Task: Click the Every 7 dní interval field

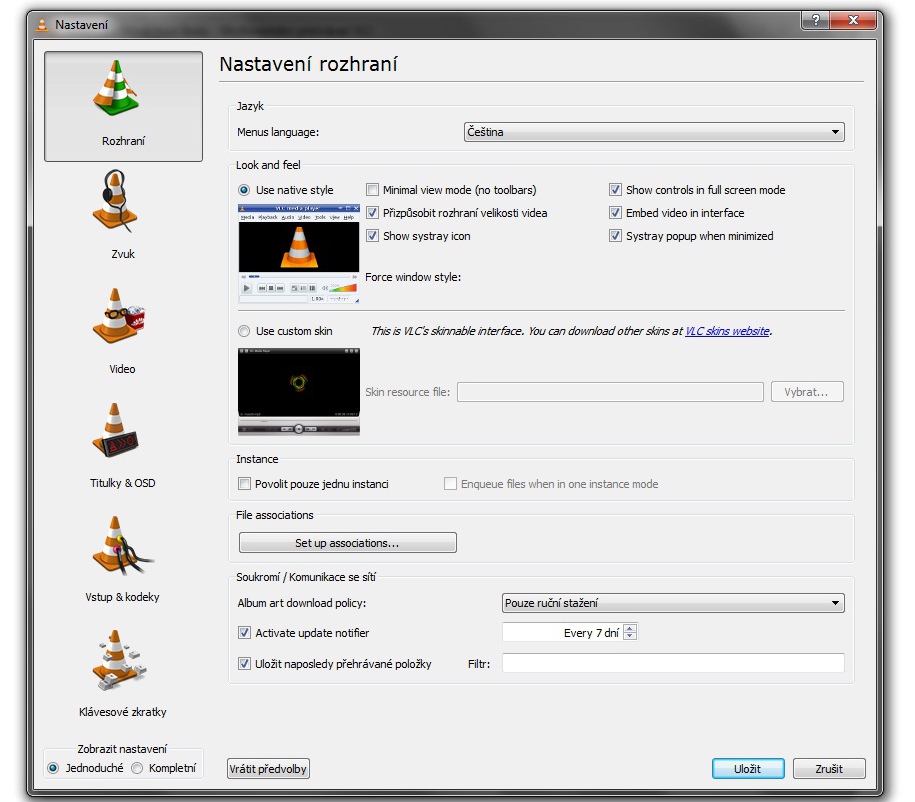Action: click(x=563, y=633)
